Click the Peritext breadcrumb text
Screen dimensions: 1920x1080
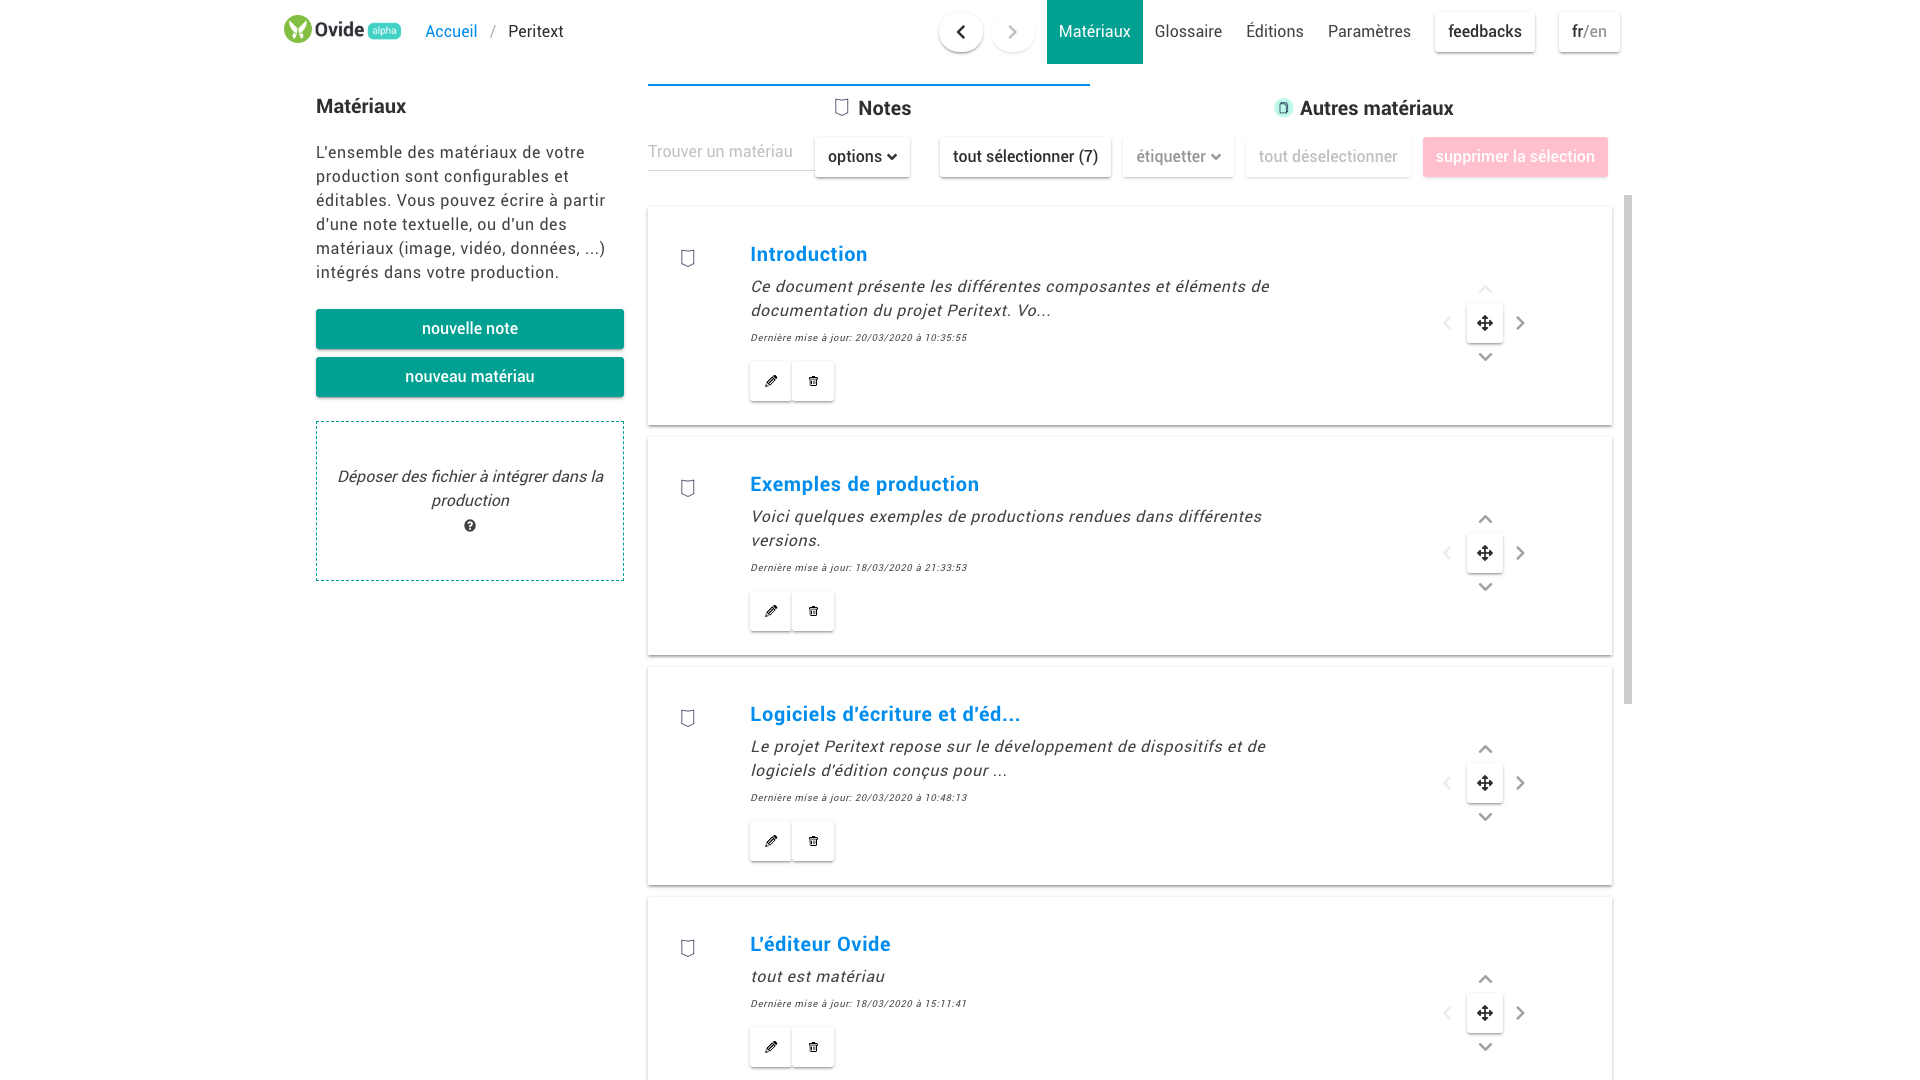coord(536,32)
